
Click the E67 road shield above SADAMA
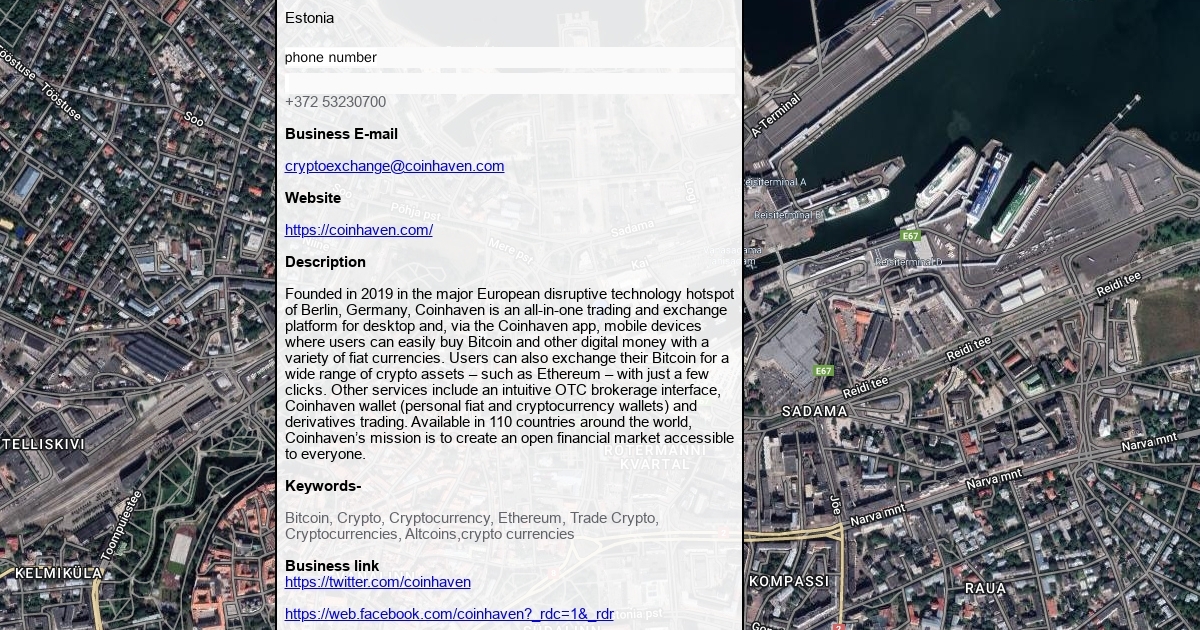[823, 371]
